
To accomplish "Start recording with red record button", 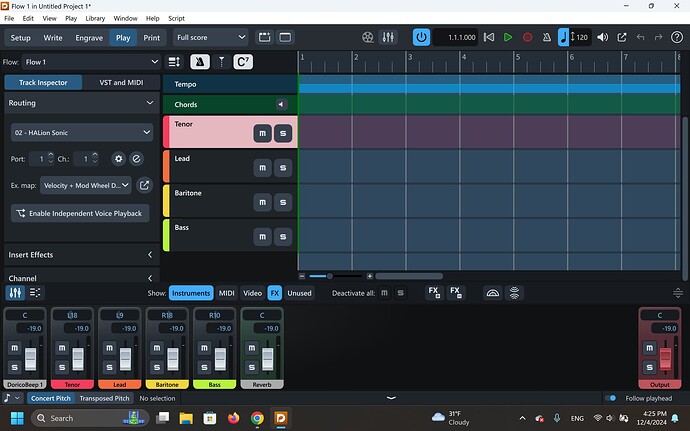I will (527, 37).
